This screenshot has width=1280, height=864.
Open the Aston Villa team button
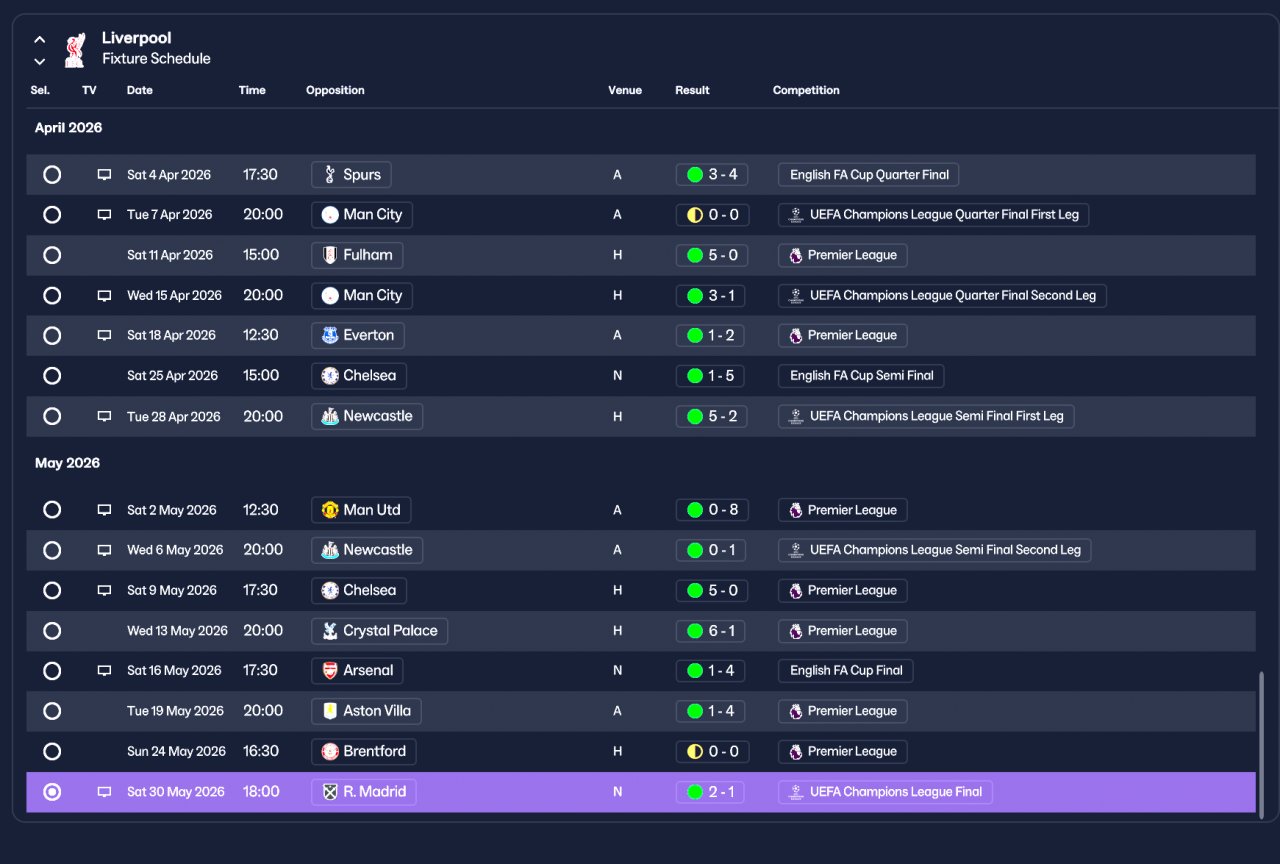[x=366, y=711]
